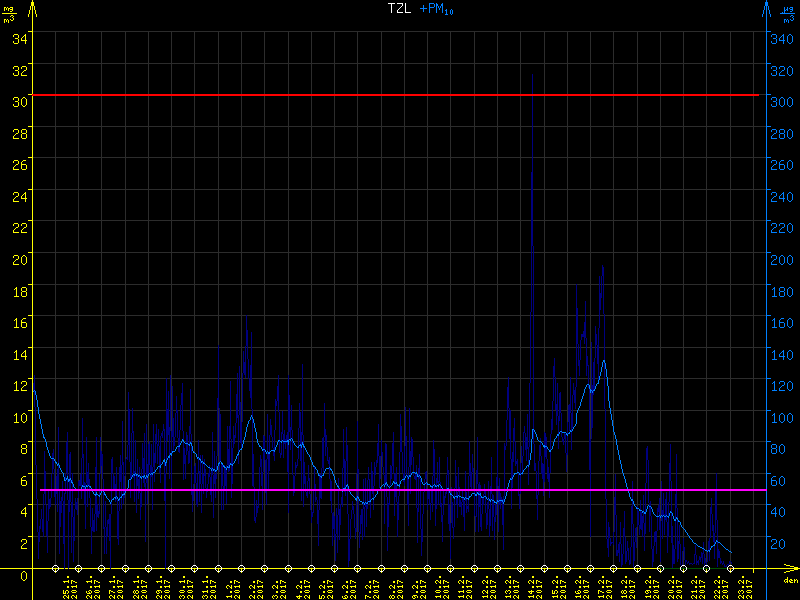Select the +PM10 series label
This screenshot has height=600, width=800.
tap(436, 9)
